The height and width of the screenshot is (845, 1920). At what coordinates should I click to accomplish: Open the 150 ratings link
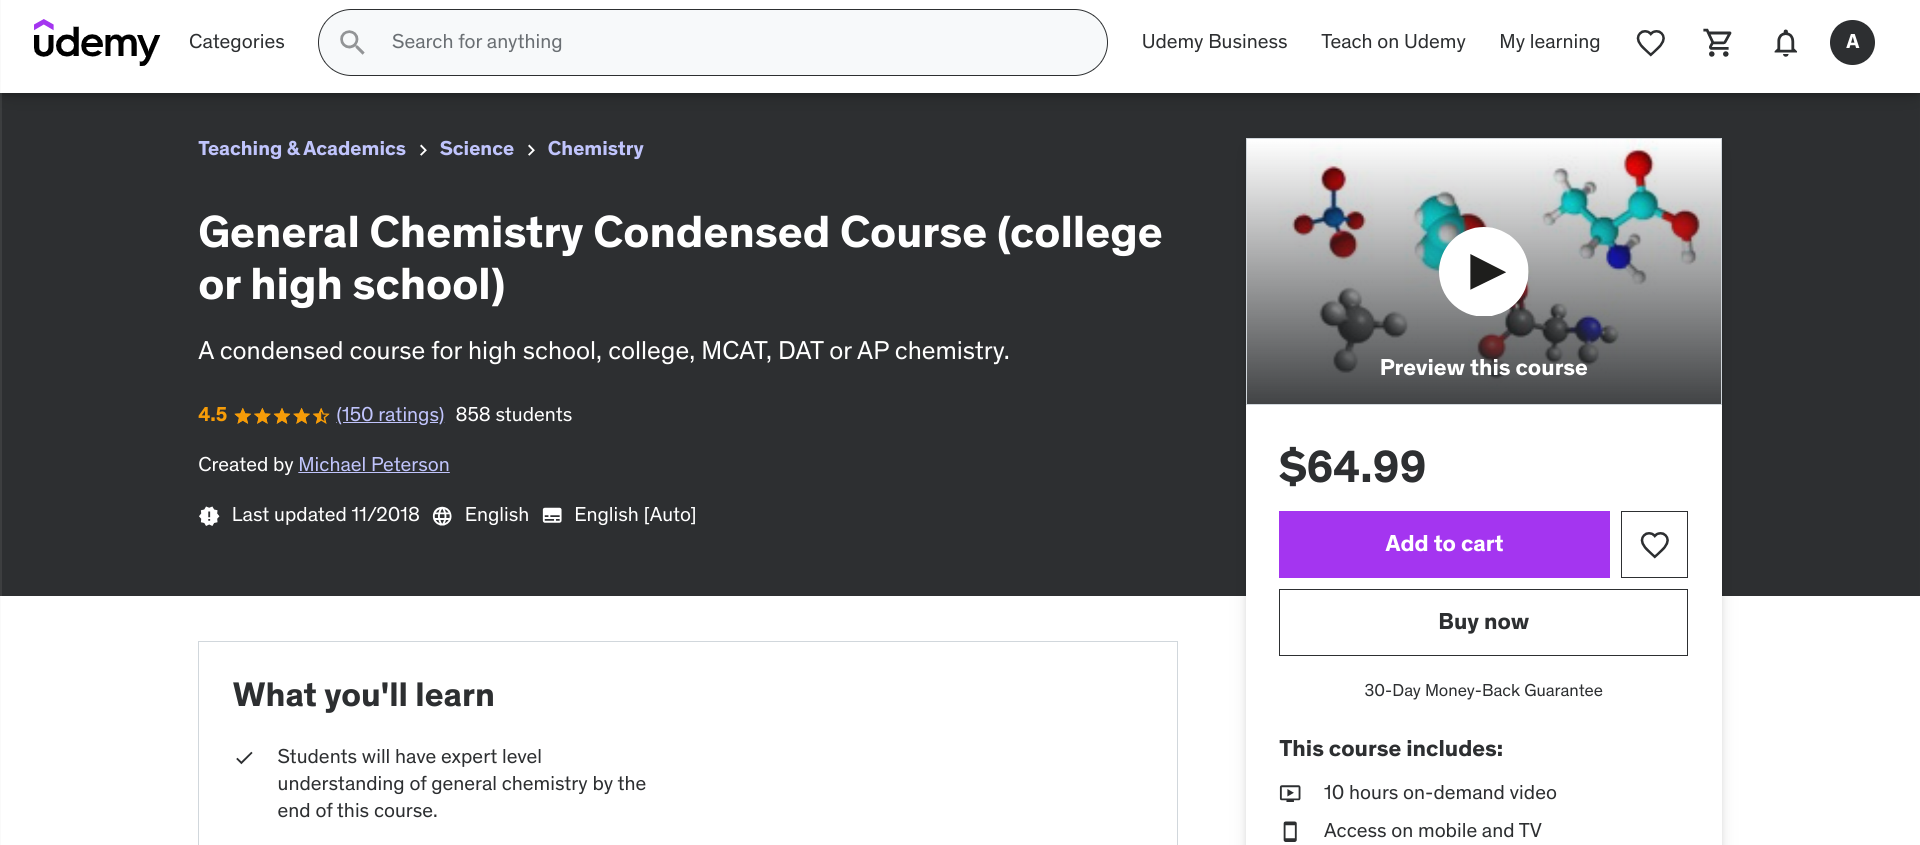point(390,414)
